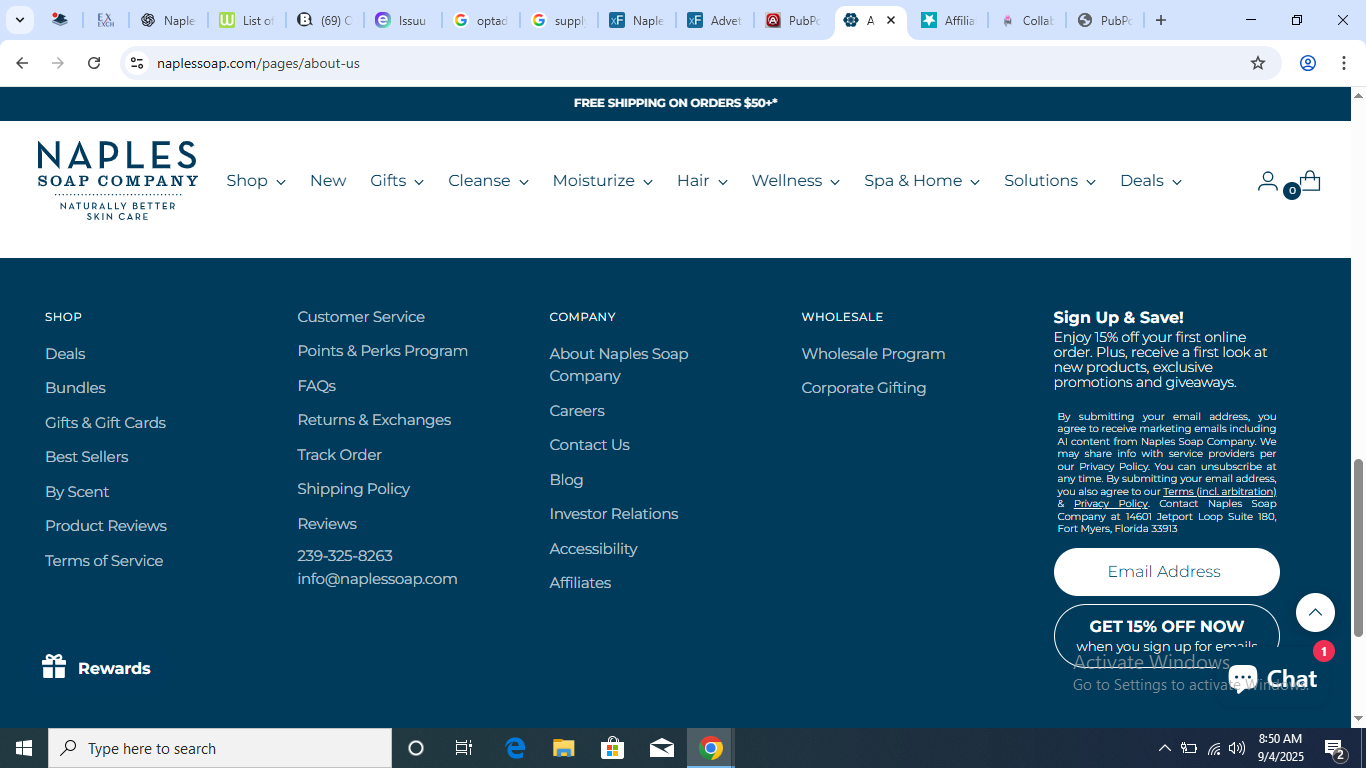The width and height of the screenshot is (1366, 768).
Task: Click the page vertical scrollbar thumb
Action: (1358, 548)
